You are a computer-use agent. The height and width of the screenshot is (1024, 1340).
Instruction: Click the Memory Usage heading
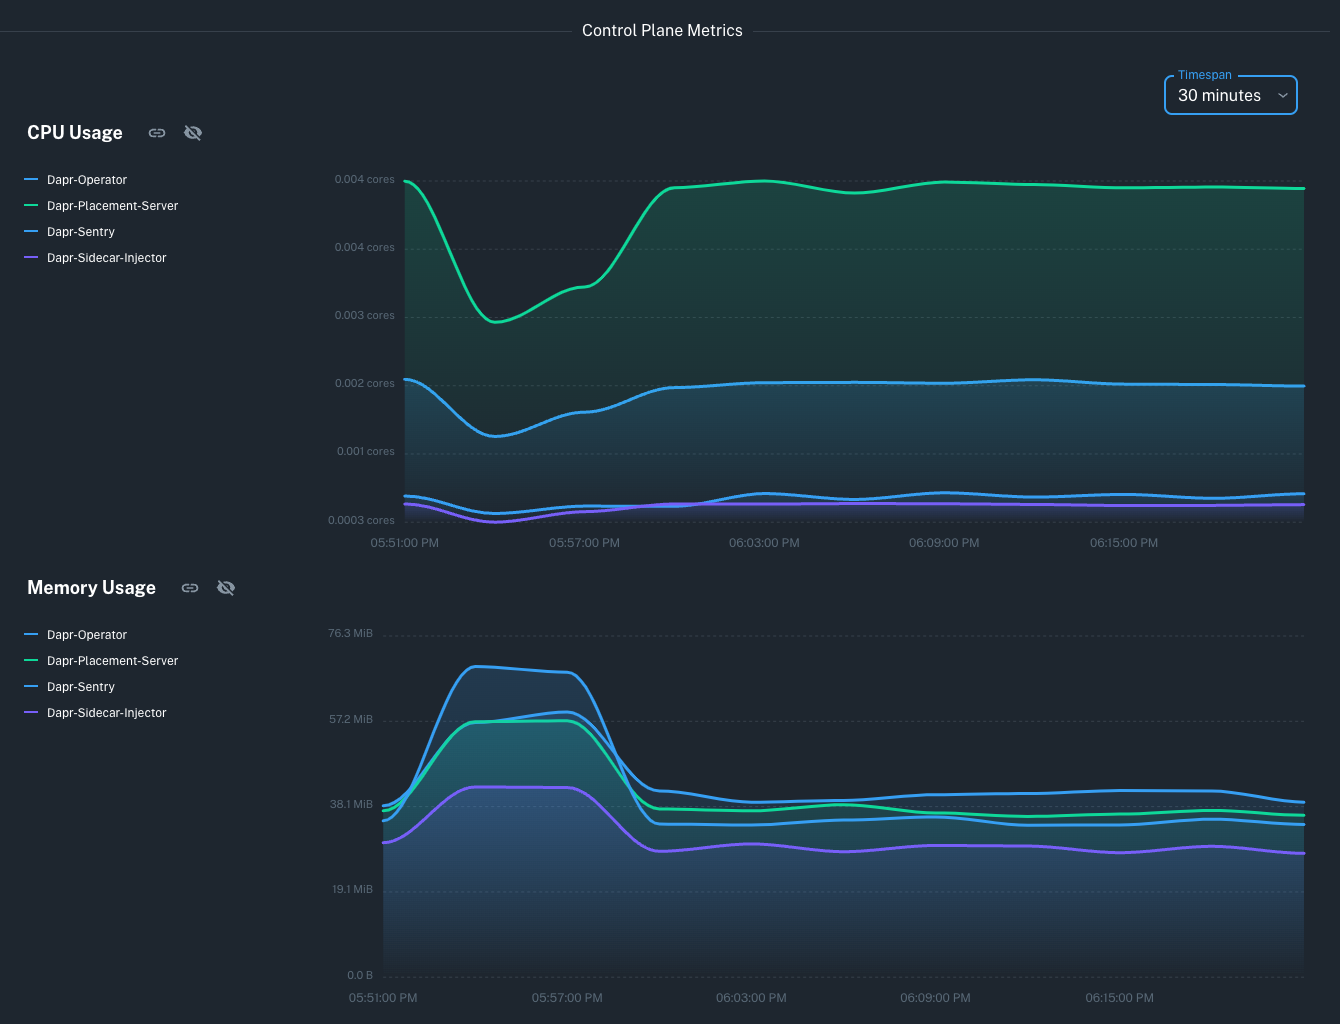click(91, 588)
